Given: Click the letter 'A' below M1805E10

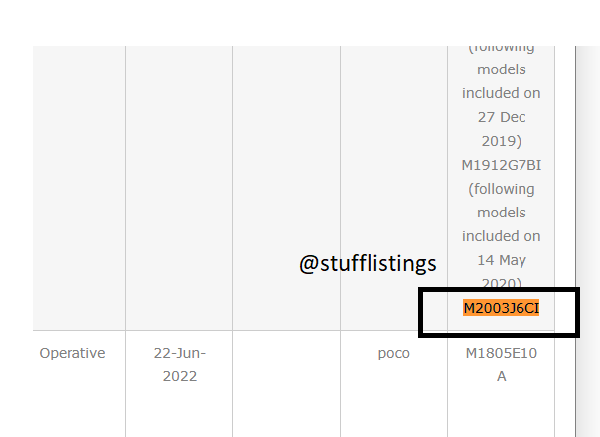Looking at the screenshot, I should coord(502,376).
